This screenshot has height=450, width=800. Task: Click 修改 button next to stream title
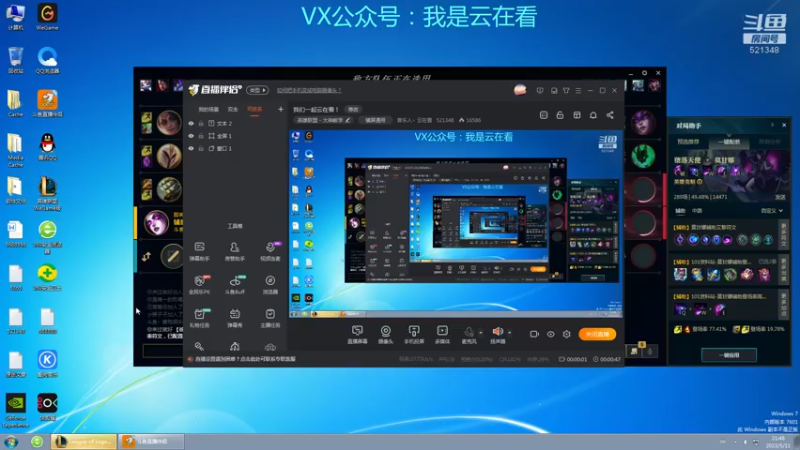click(353, 109)
